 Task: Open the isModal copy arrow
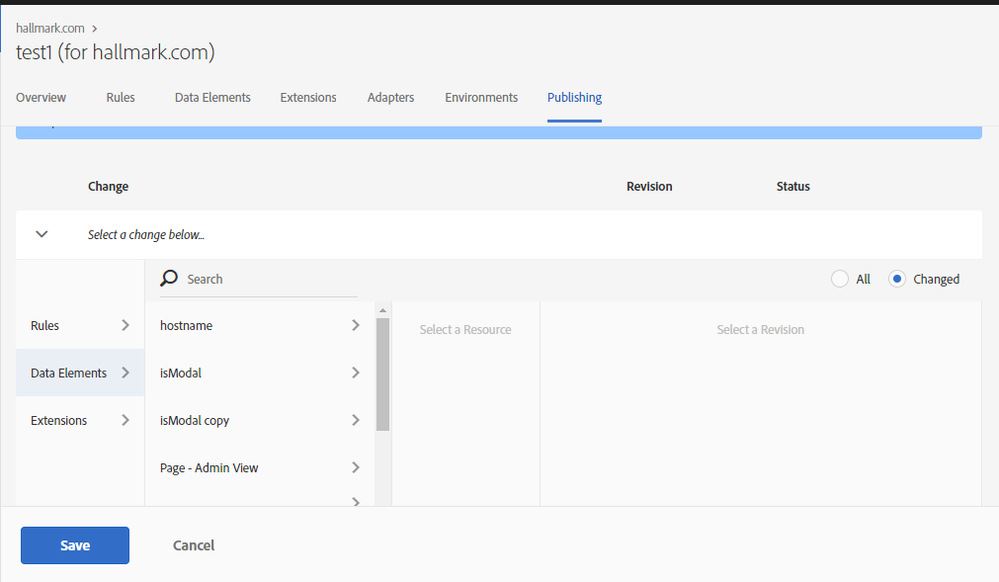tap(356, 420)
